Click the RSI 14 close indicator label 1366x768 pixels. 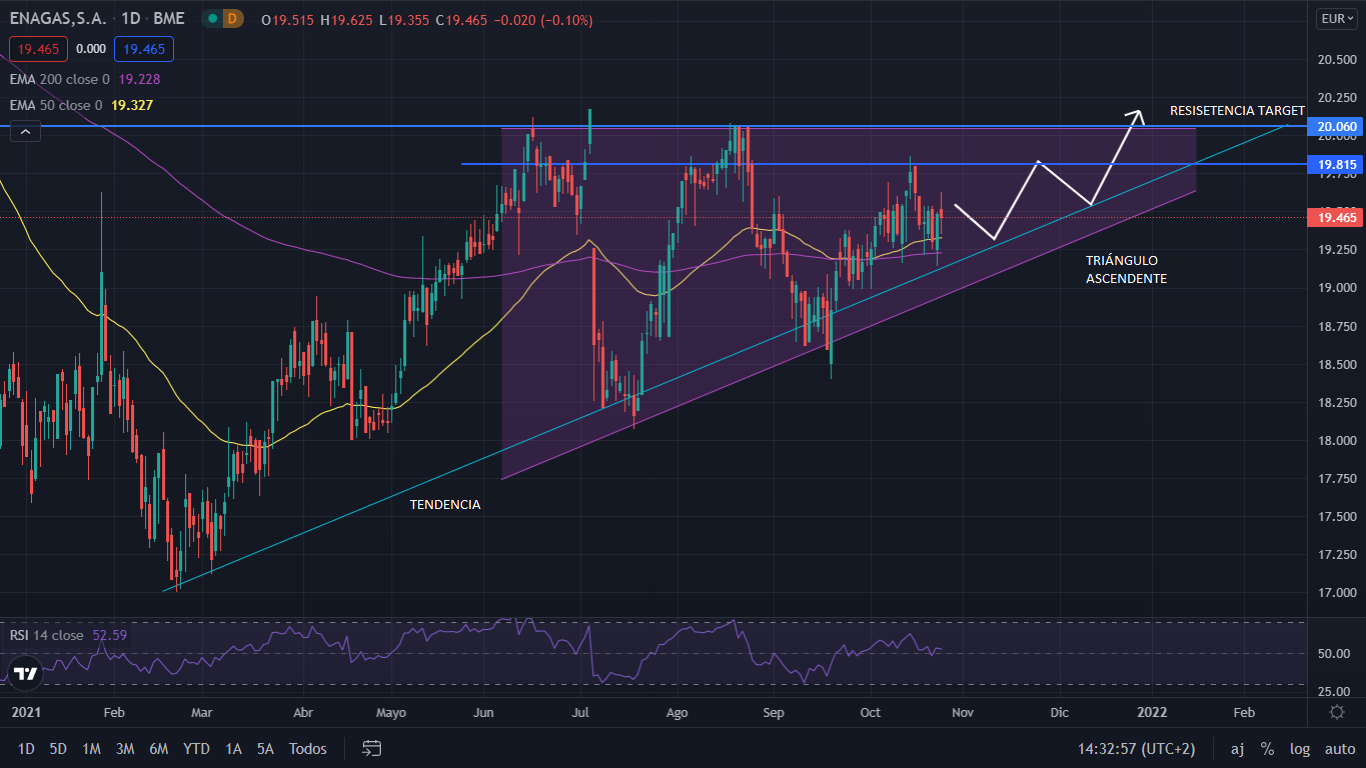coord(47,635)
